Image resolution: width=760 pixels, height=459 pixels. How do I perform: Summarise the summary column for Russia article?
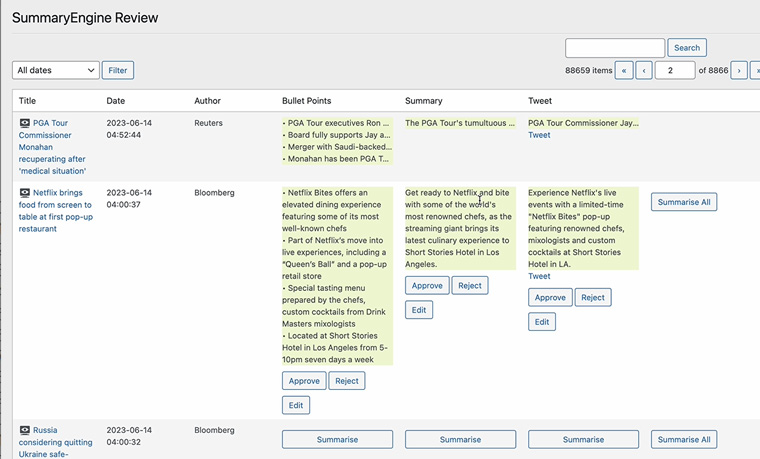[460, 440]
